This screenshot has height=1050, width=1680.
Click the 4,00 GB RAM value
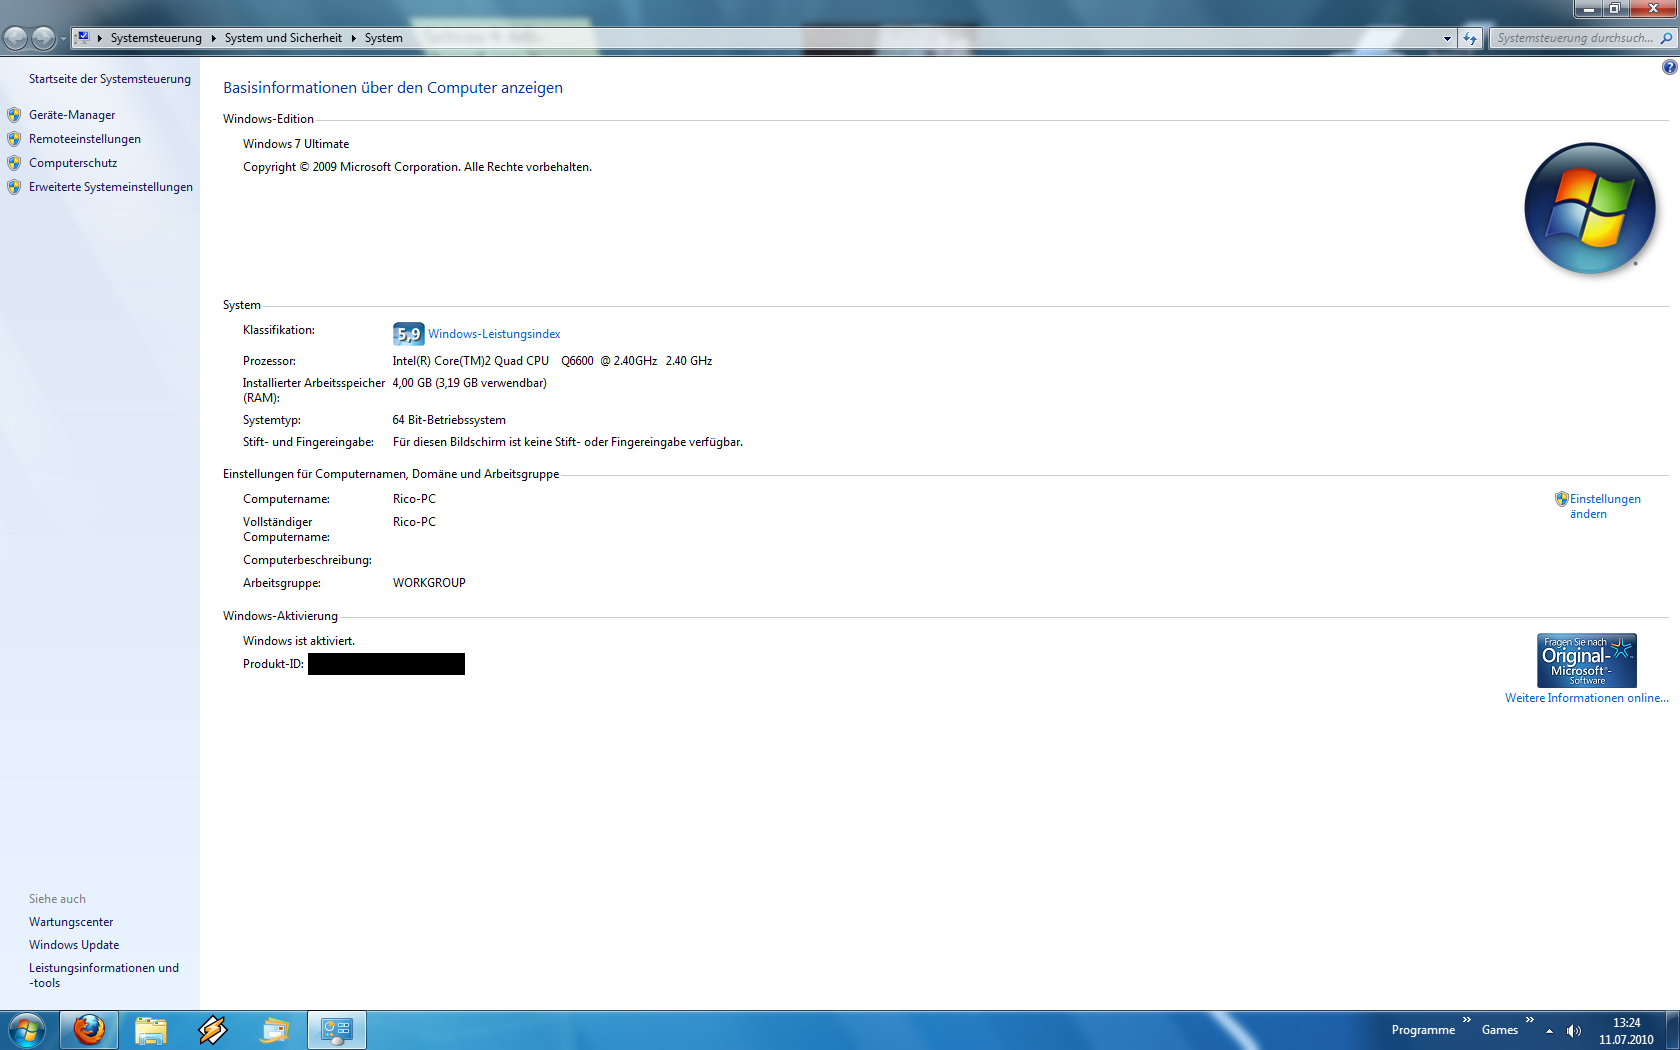point(469,383)
